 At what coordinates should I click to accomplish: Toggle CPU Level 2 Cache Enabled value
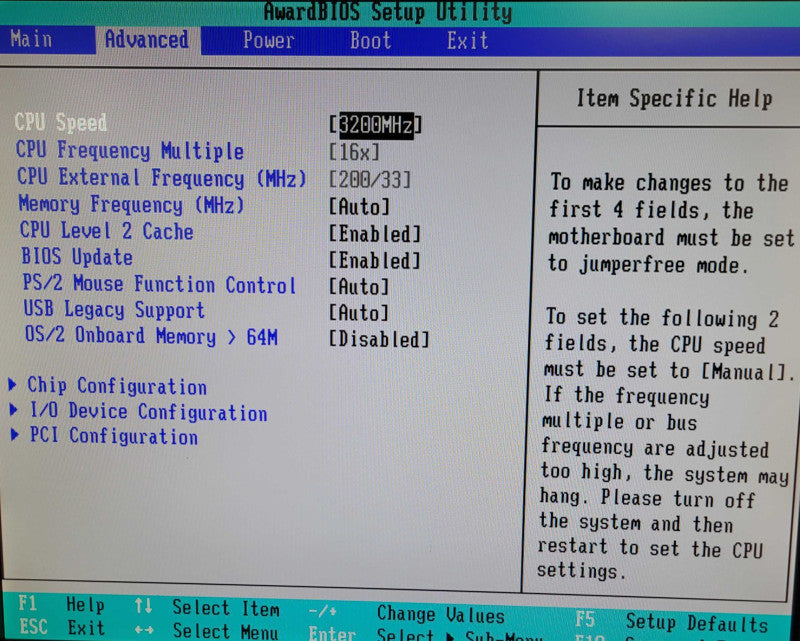tap(375, 234)
